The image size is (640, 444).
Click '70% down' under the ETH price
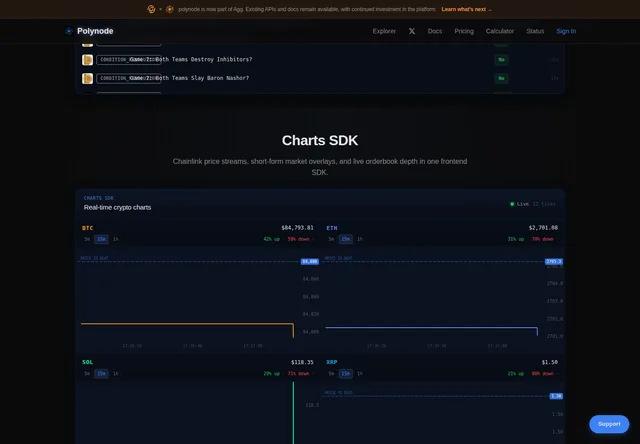542,239
